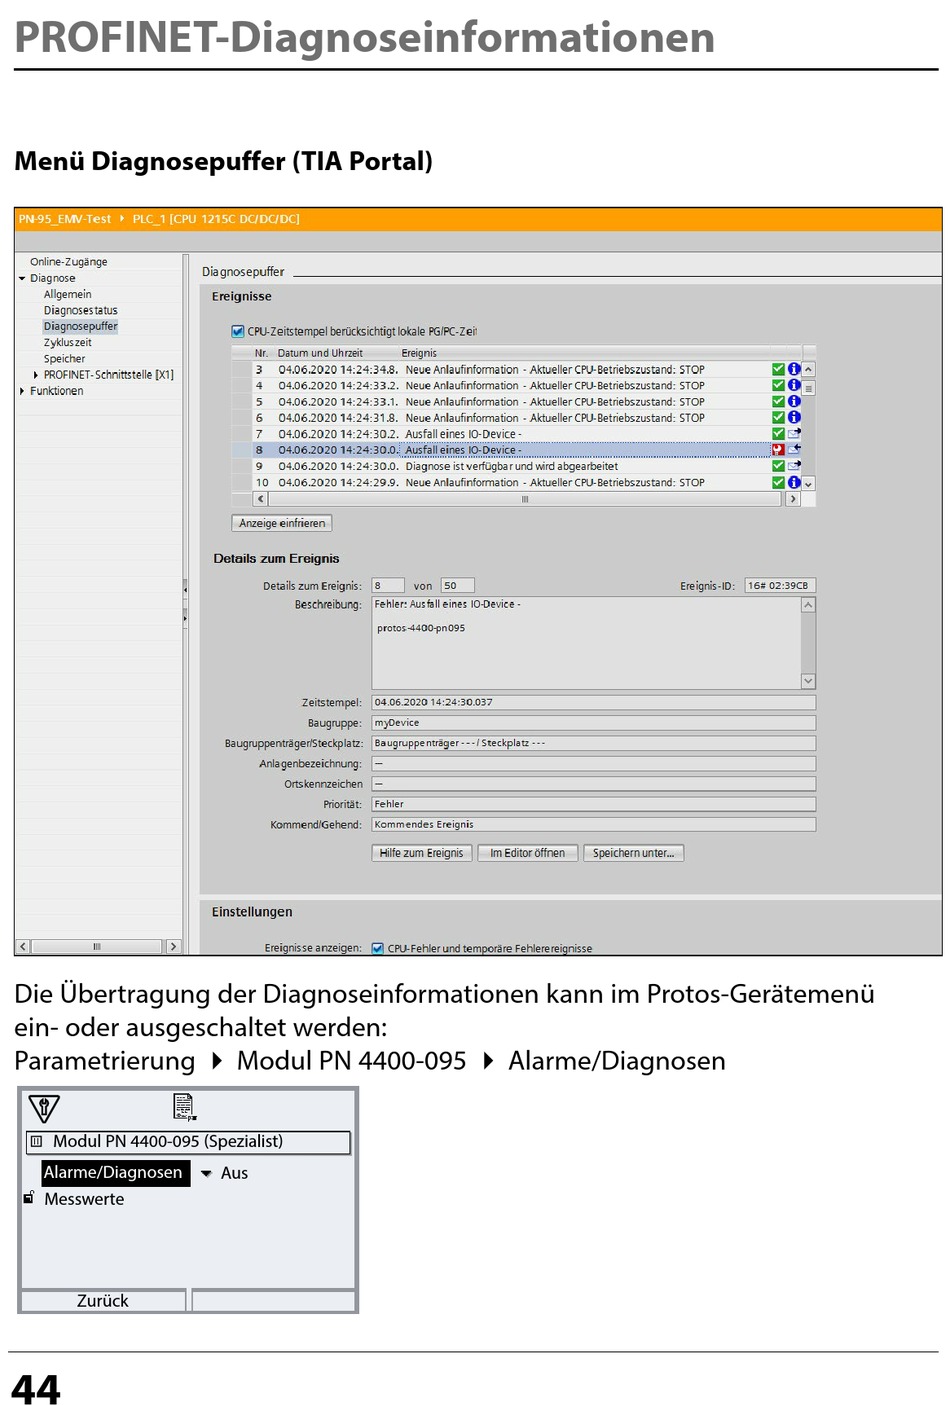
Task: Select Diagnosepuffer in the tree
Action: click(x=81, y=326)
